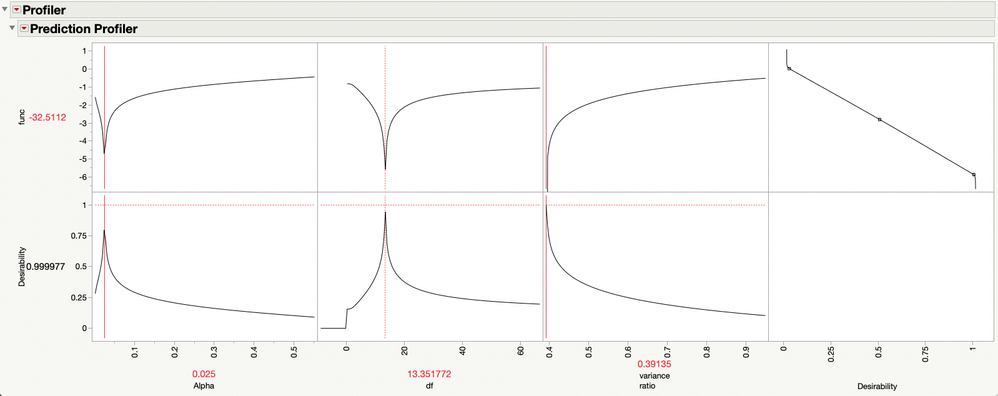The image size is (998, 396).
Task: Click the desirability function's top control point
Action: [x=789, y=69]
